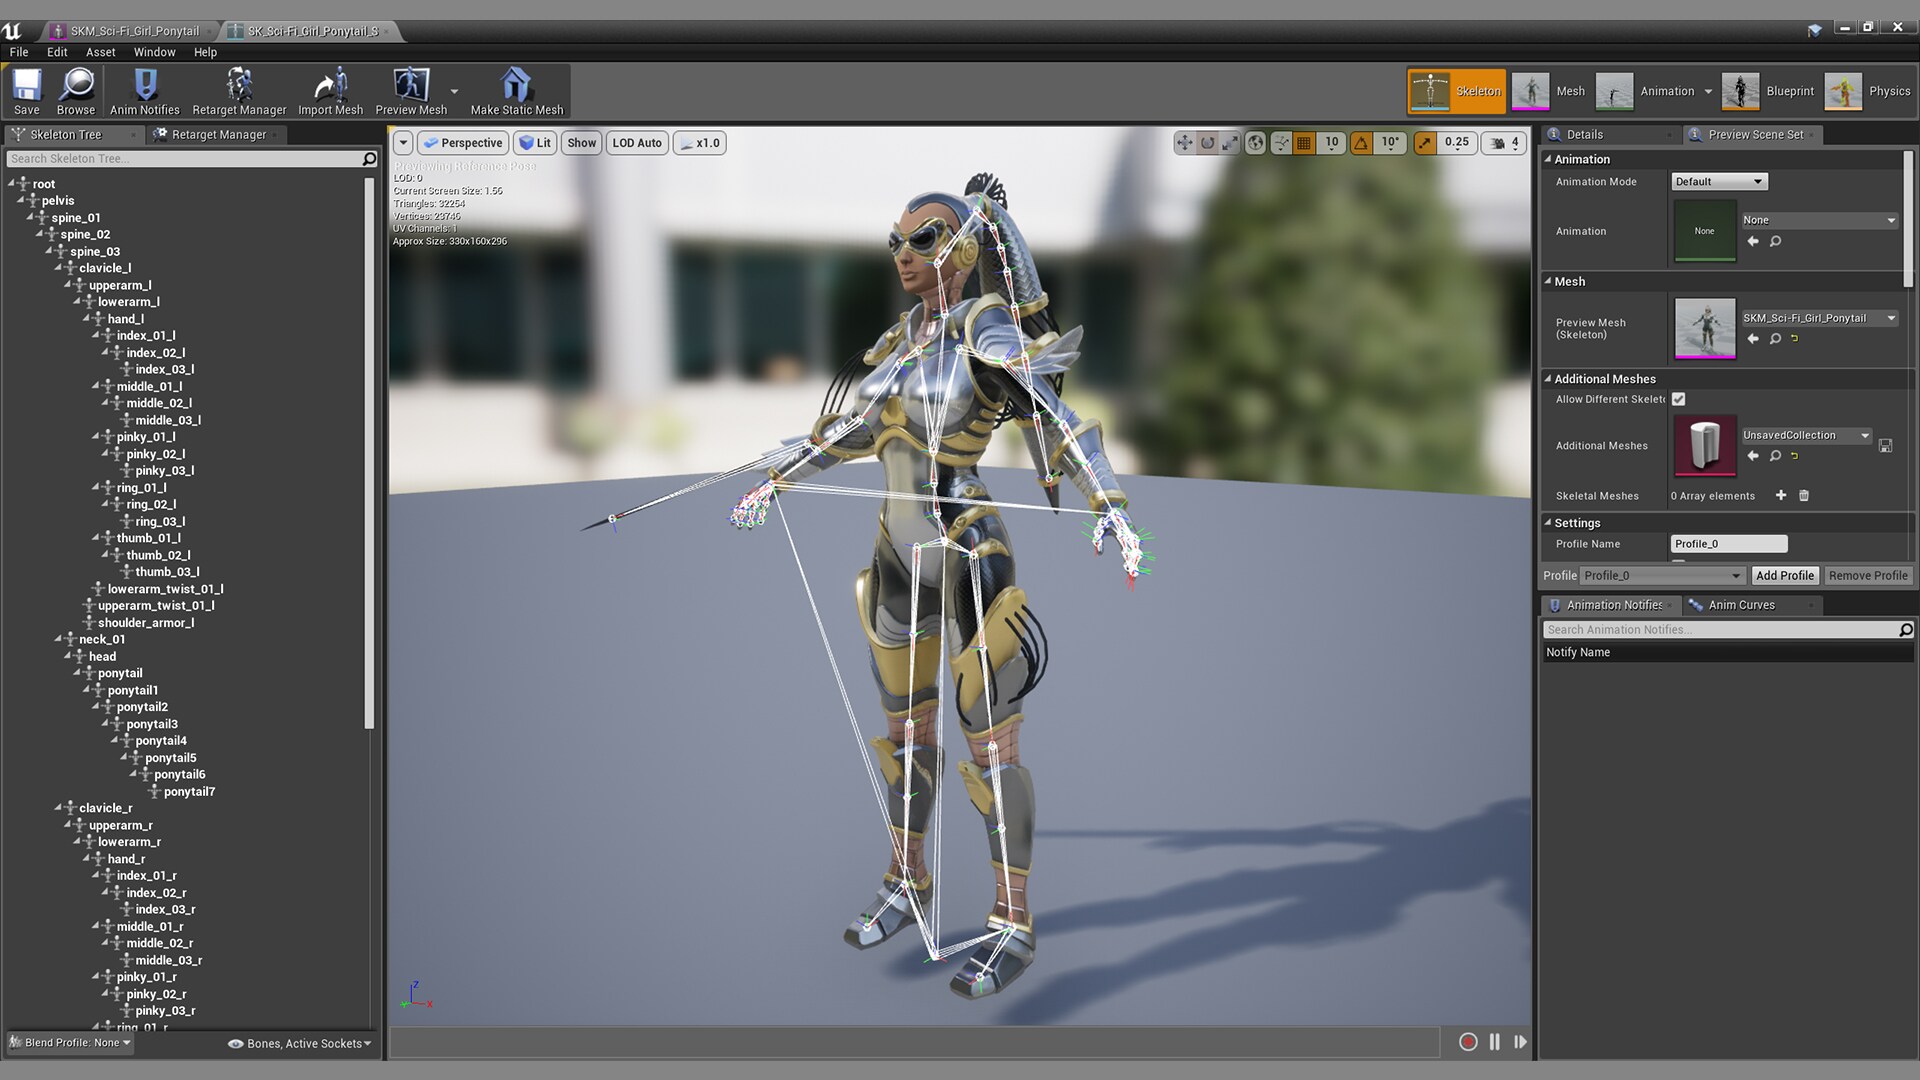Toggle grid snapping in the viewport

[1303, 142]
